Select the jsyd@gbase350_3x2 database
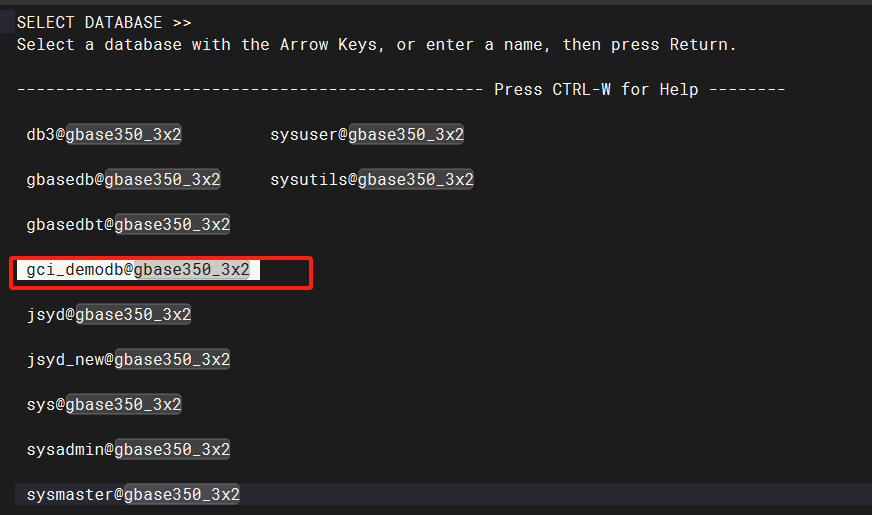872x515 pixels. [x=109, y=315]
